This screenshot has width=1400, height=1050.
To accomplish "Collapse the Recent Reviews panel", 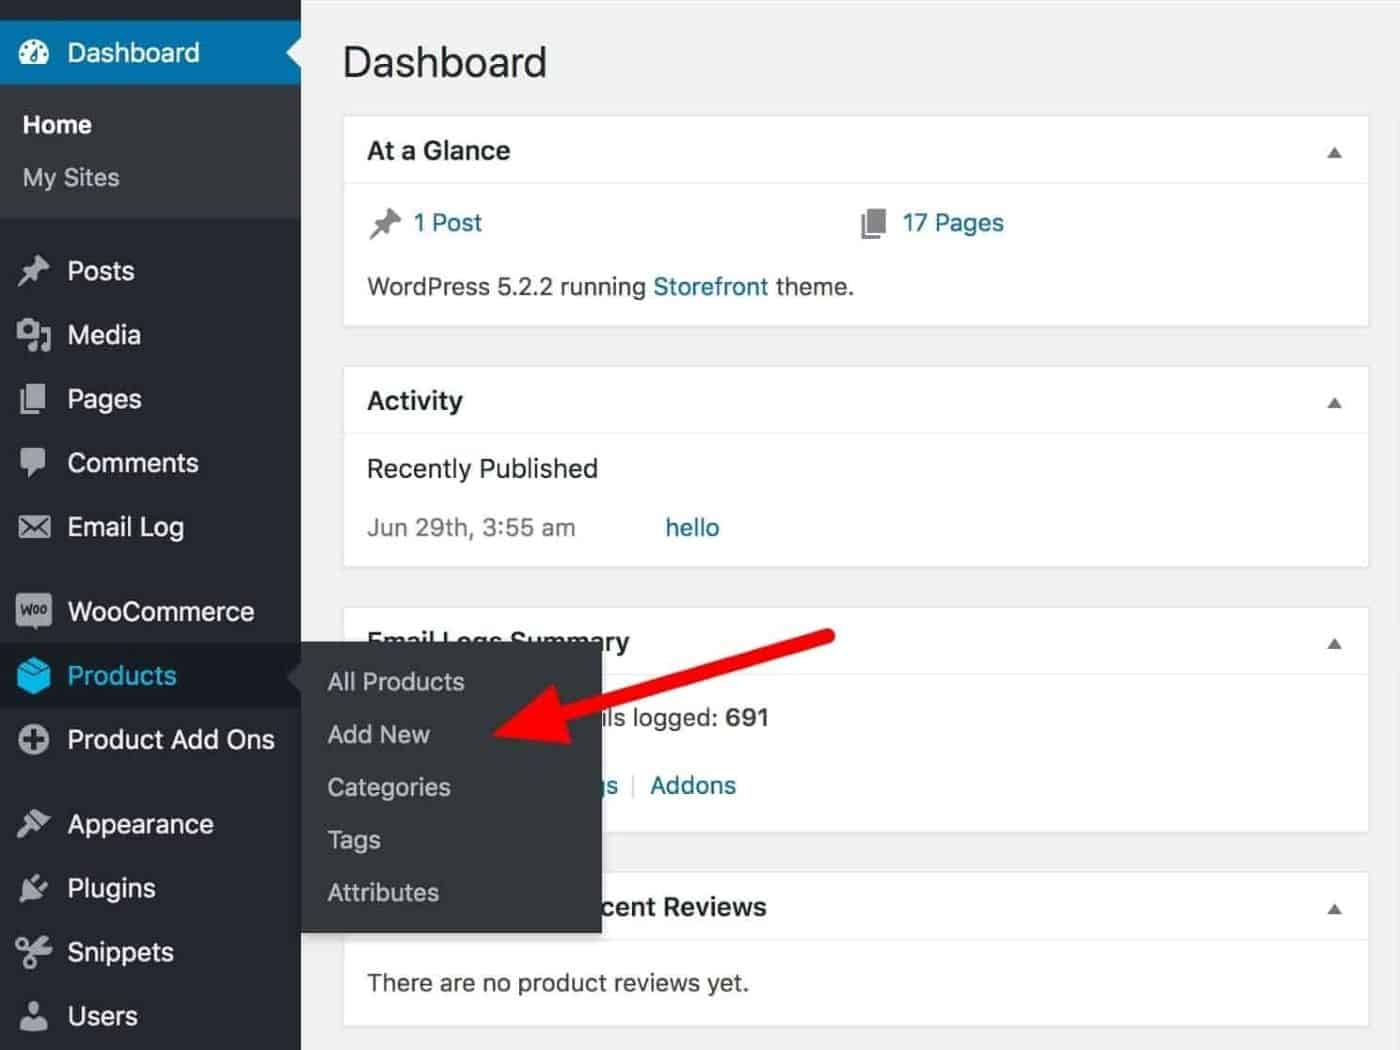I will tap(1335, 908).
